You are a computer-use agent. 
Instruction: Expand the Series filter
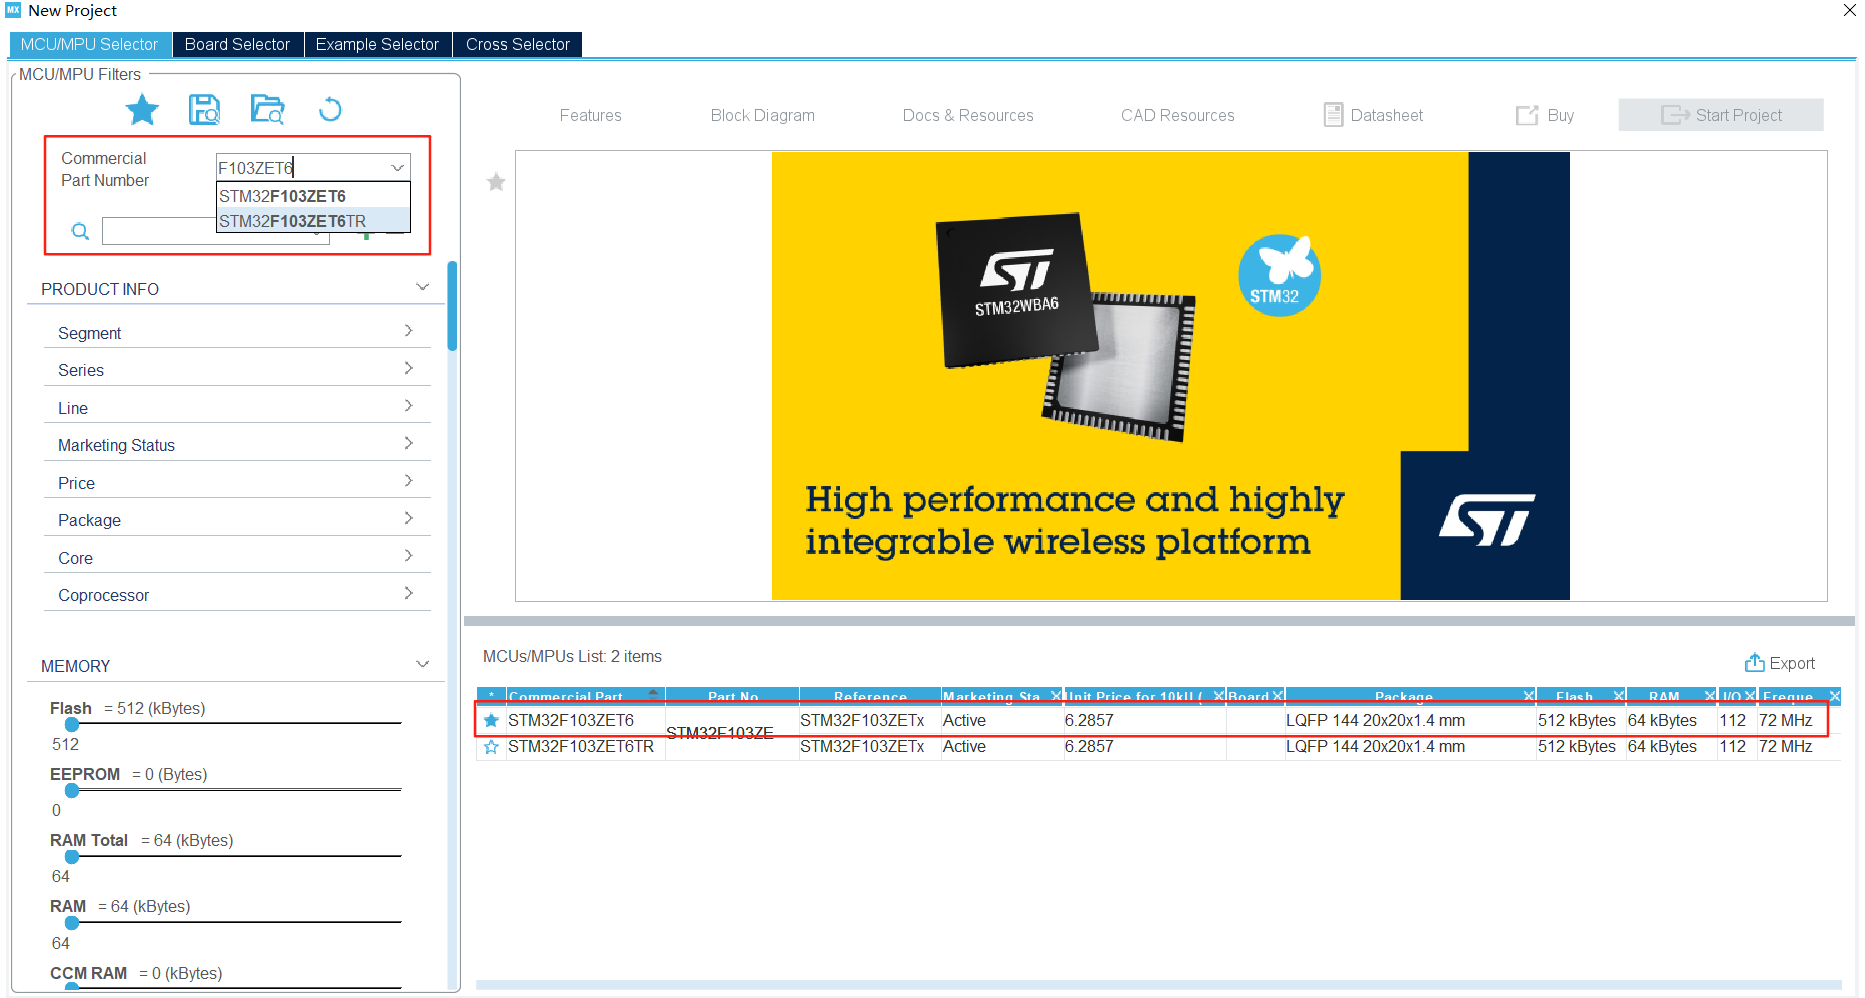(x=408, y=368)
